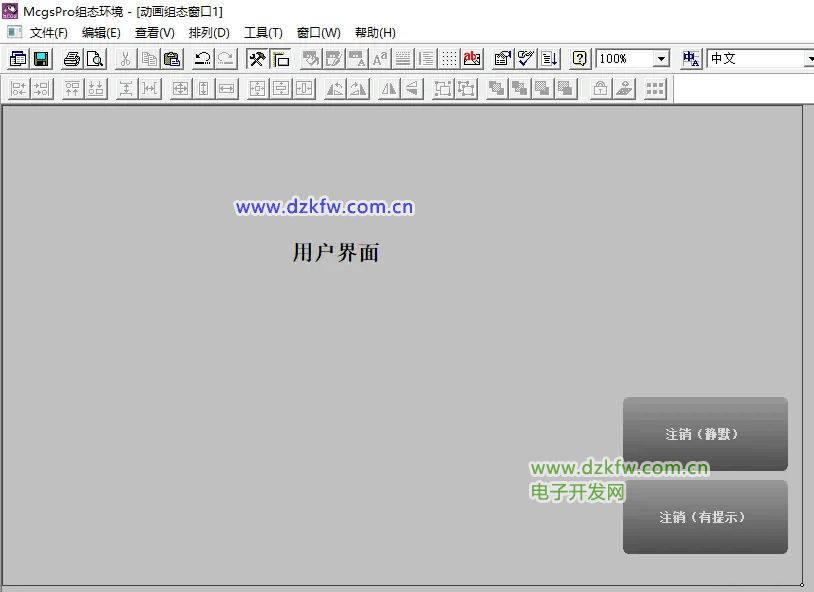Open Print Preview magnifier icon

(94, 59)
